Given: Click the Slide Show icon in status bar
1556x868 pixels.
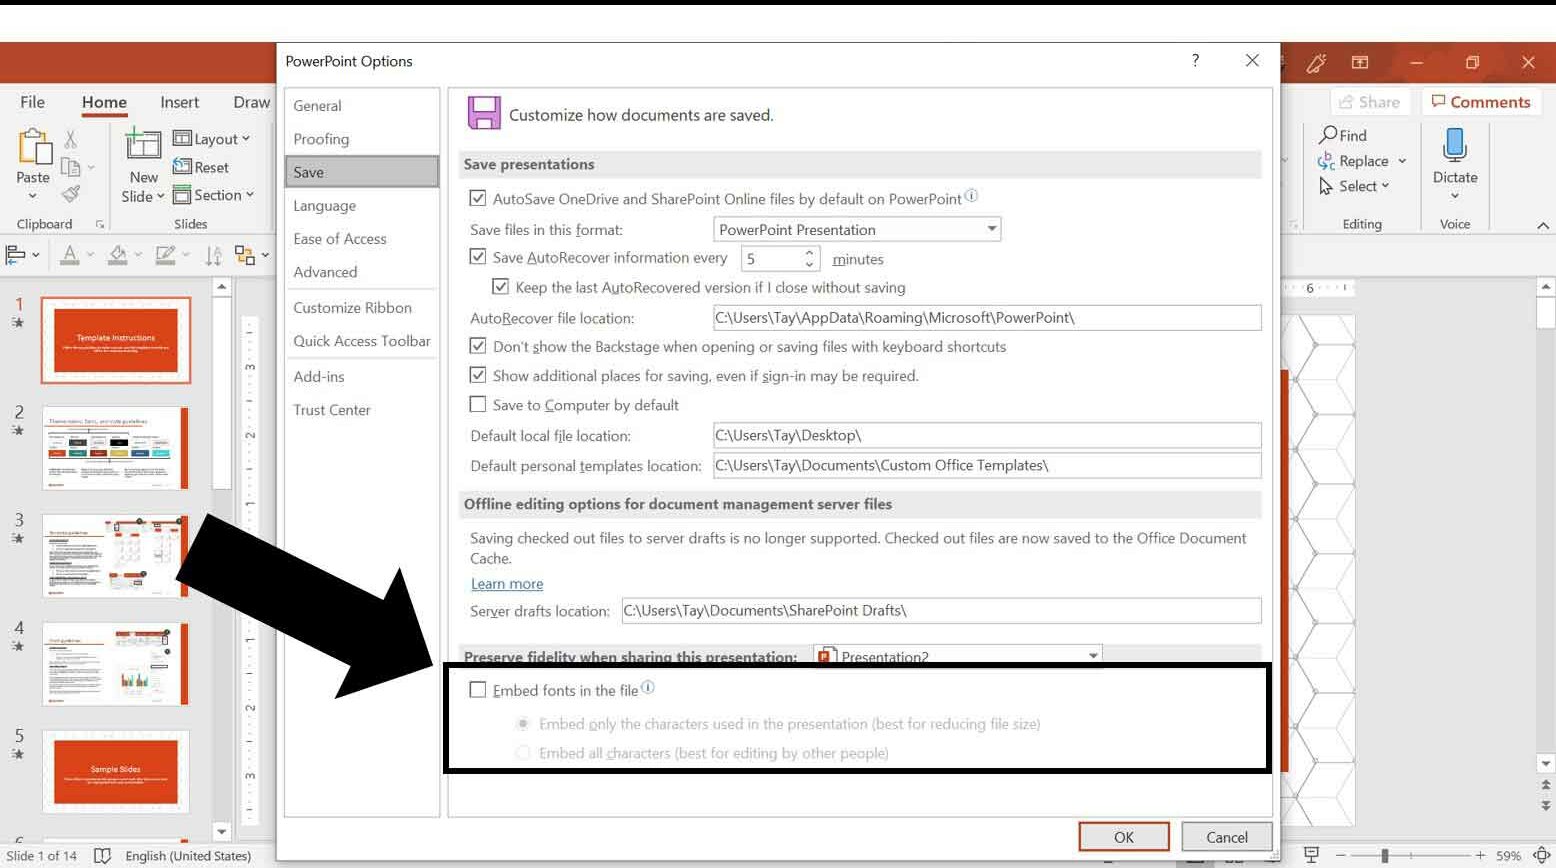Looking at the screenshot, I should click(x=1311, y=855).
